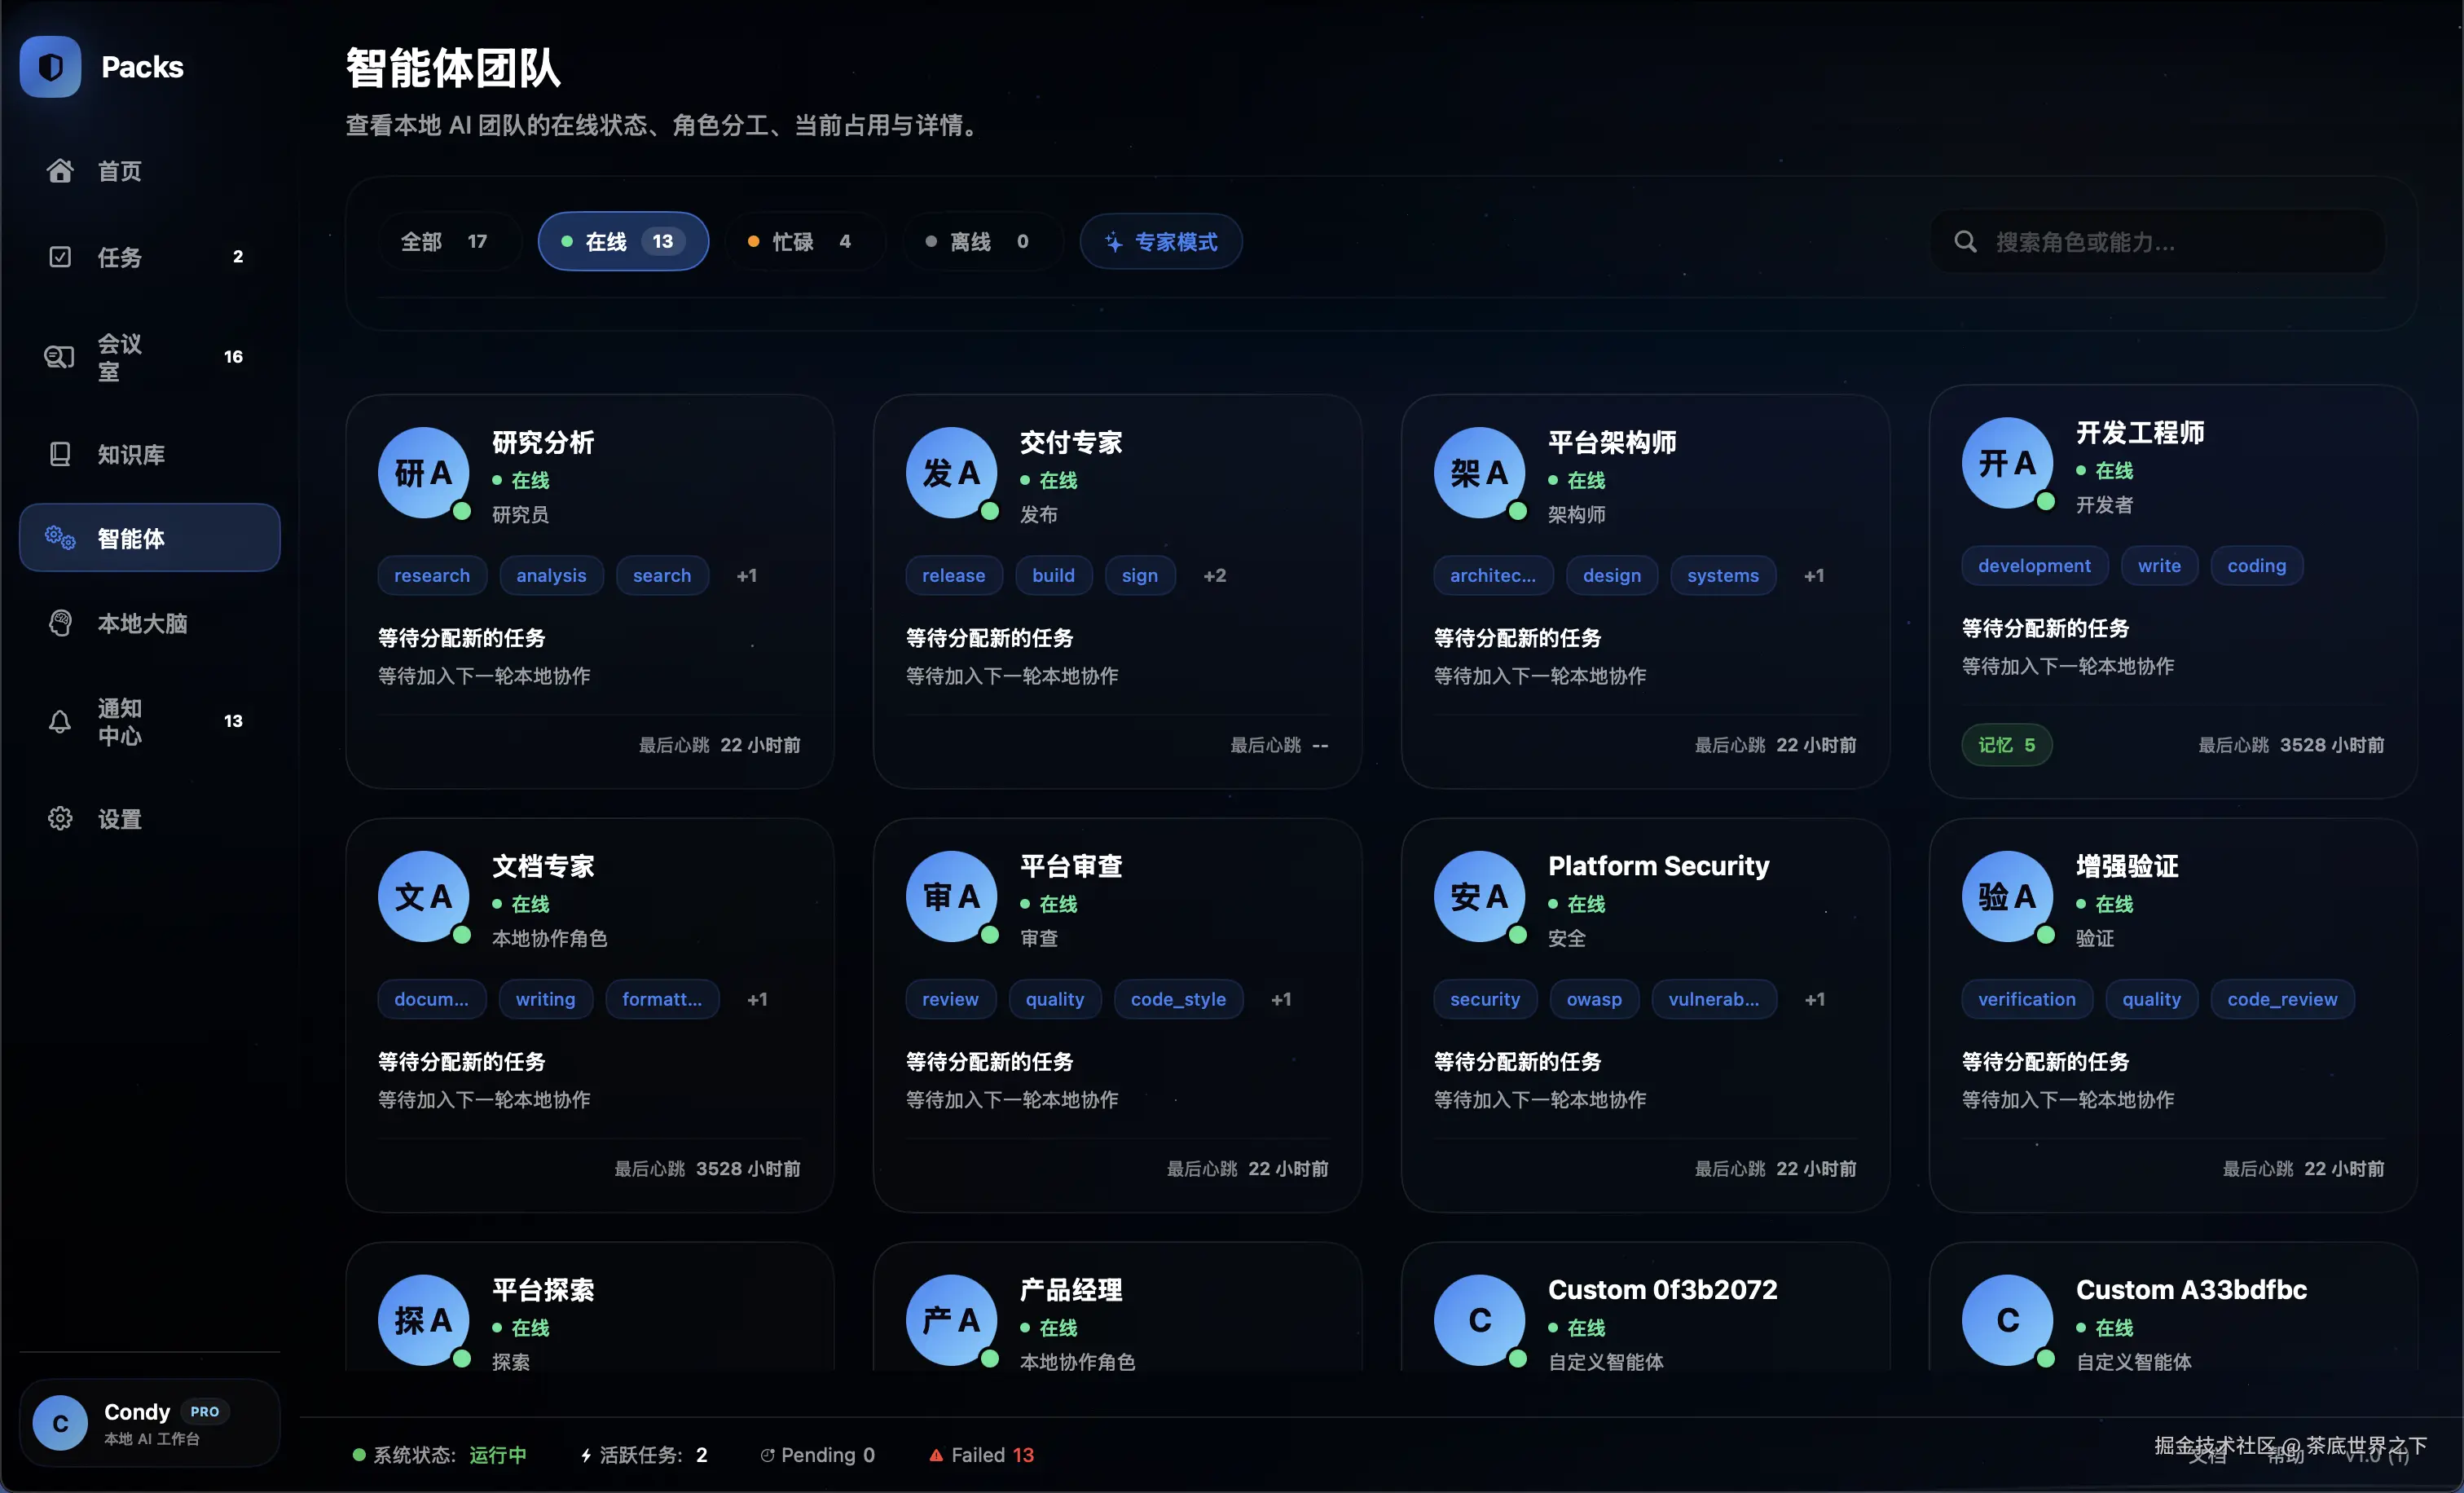Click the 搜索角色或能力 search field

pyautogui.click(x=2159, y=242)
